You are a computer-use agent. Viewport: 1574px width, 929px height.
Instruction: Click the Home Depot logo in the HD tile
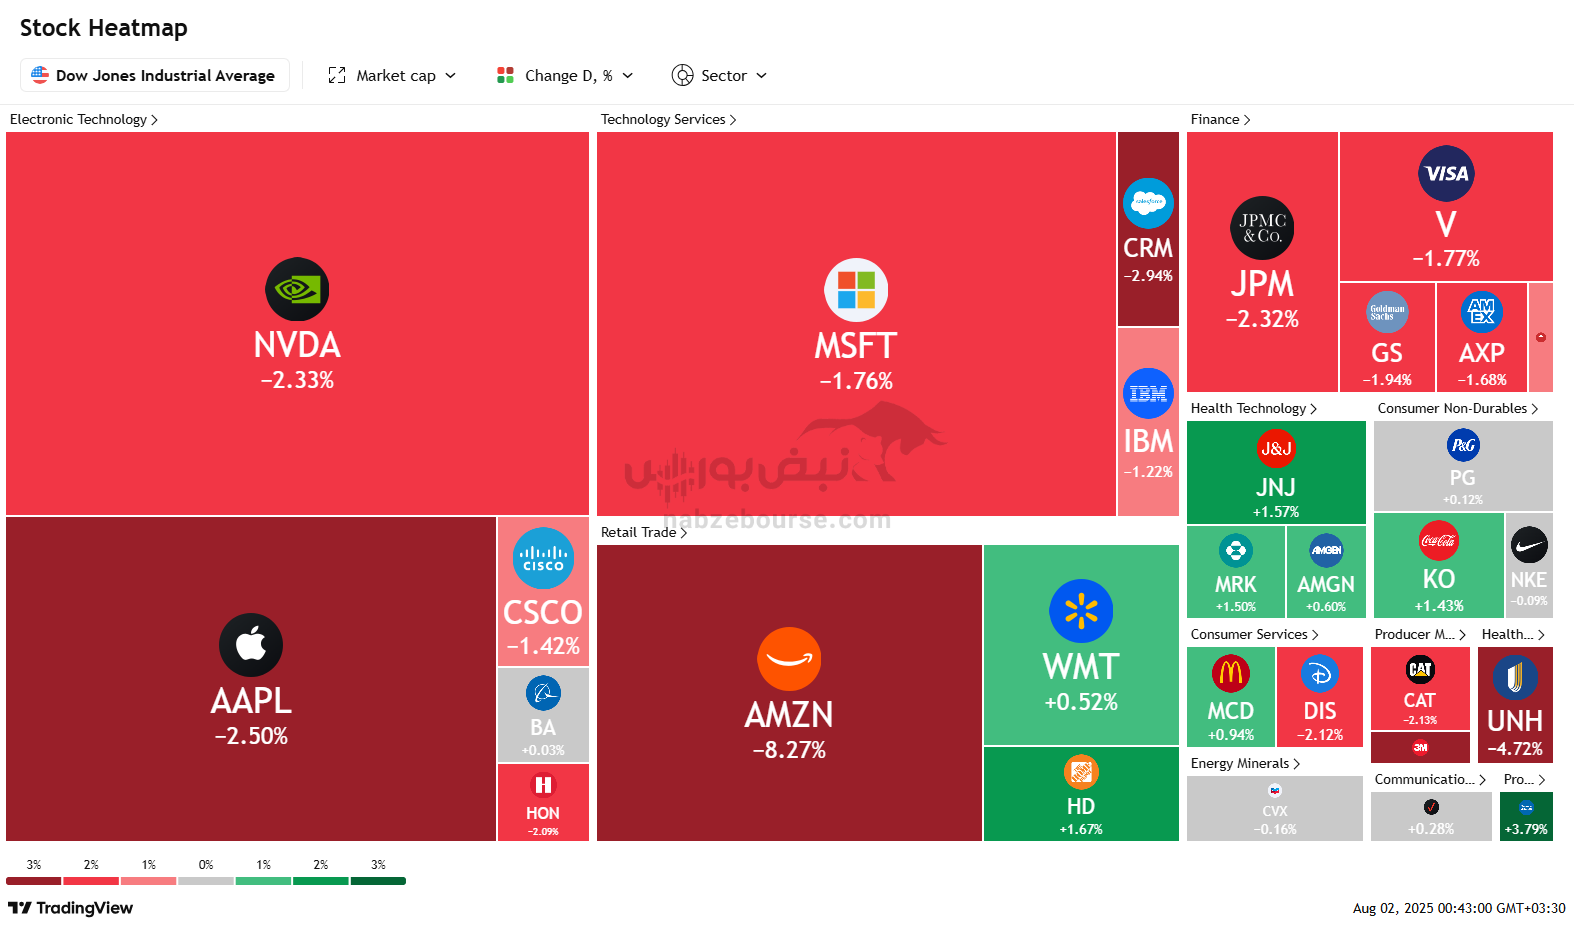click(1081, 772)
